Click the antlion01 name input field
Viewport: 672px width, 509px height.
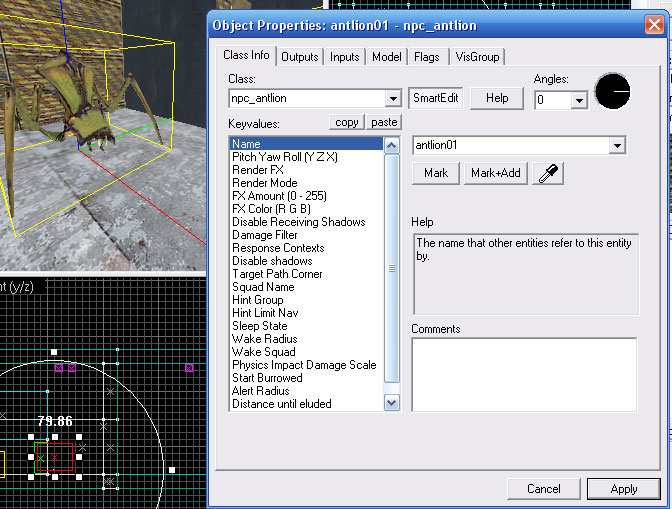[x=511, y=146]
